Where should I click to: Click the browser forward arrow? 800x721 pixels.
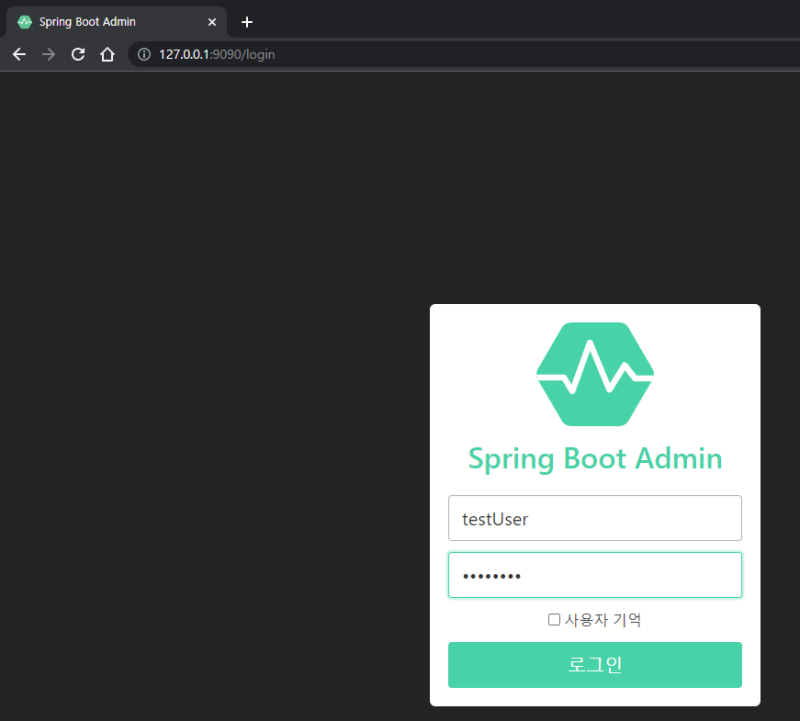[48, 54]
